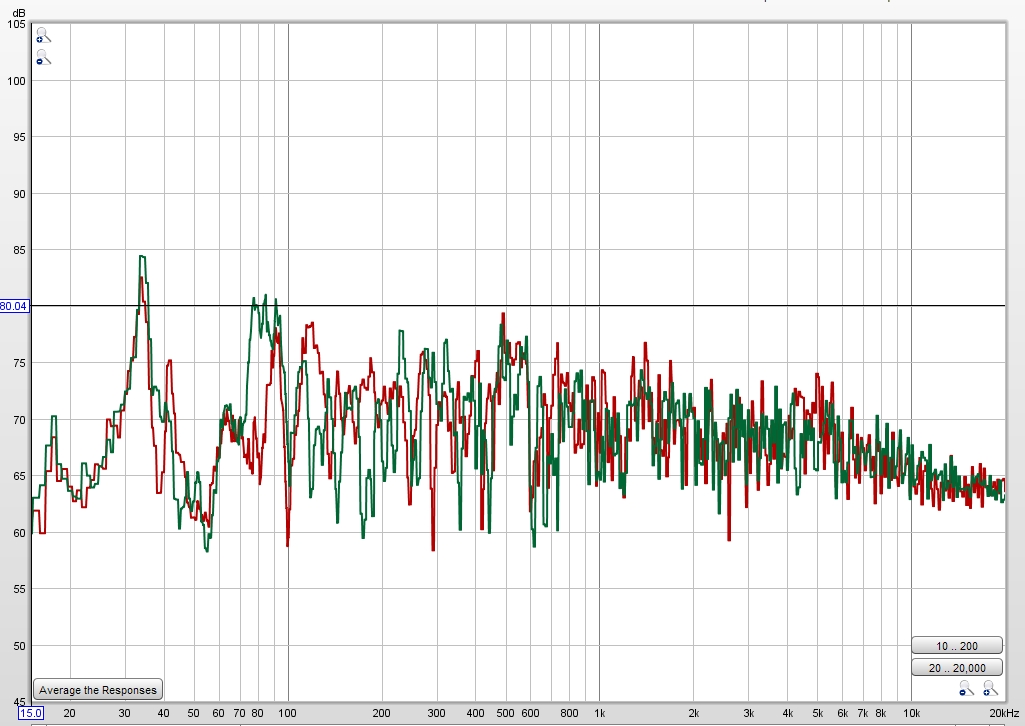Zoom in the frequency axis with the plus magnifier
The width and height of the screenshot is (1025, 726).
990,688
